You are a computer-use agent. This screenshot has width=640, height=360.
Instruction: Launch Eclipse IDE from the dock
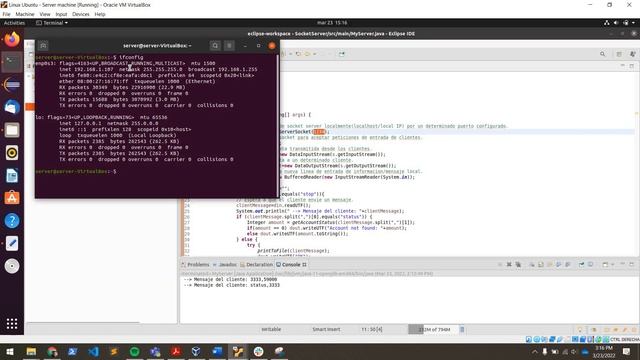(x=12, y=85)
